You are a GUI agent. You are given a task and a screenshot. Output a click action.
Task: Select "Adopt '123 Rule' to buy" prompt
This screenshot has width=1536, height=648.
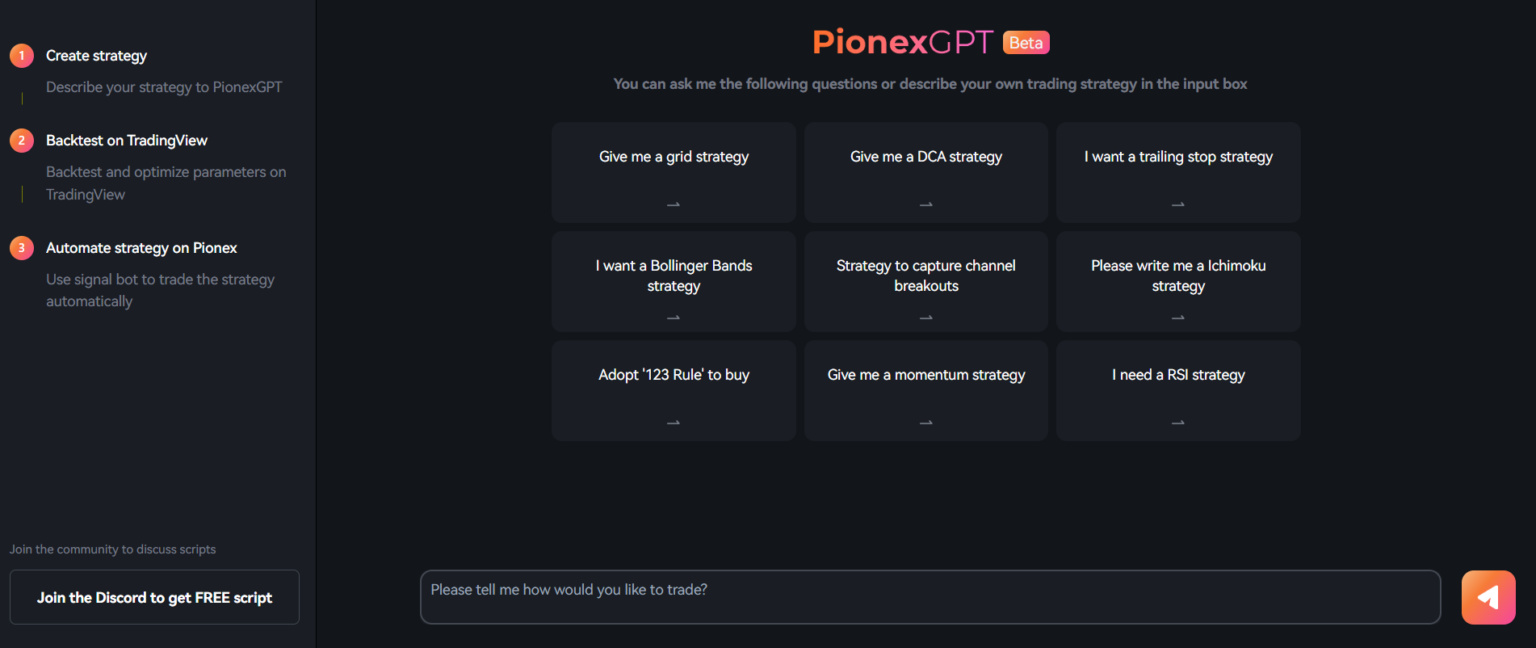click(x=673, y=376)
